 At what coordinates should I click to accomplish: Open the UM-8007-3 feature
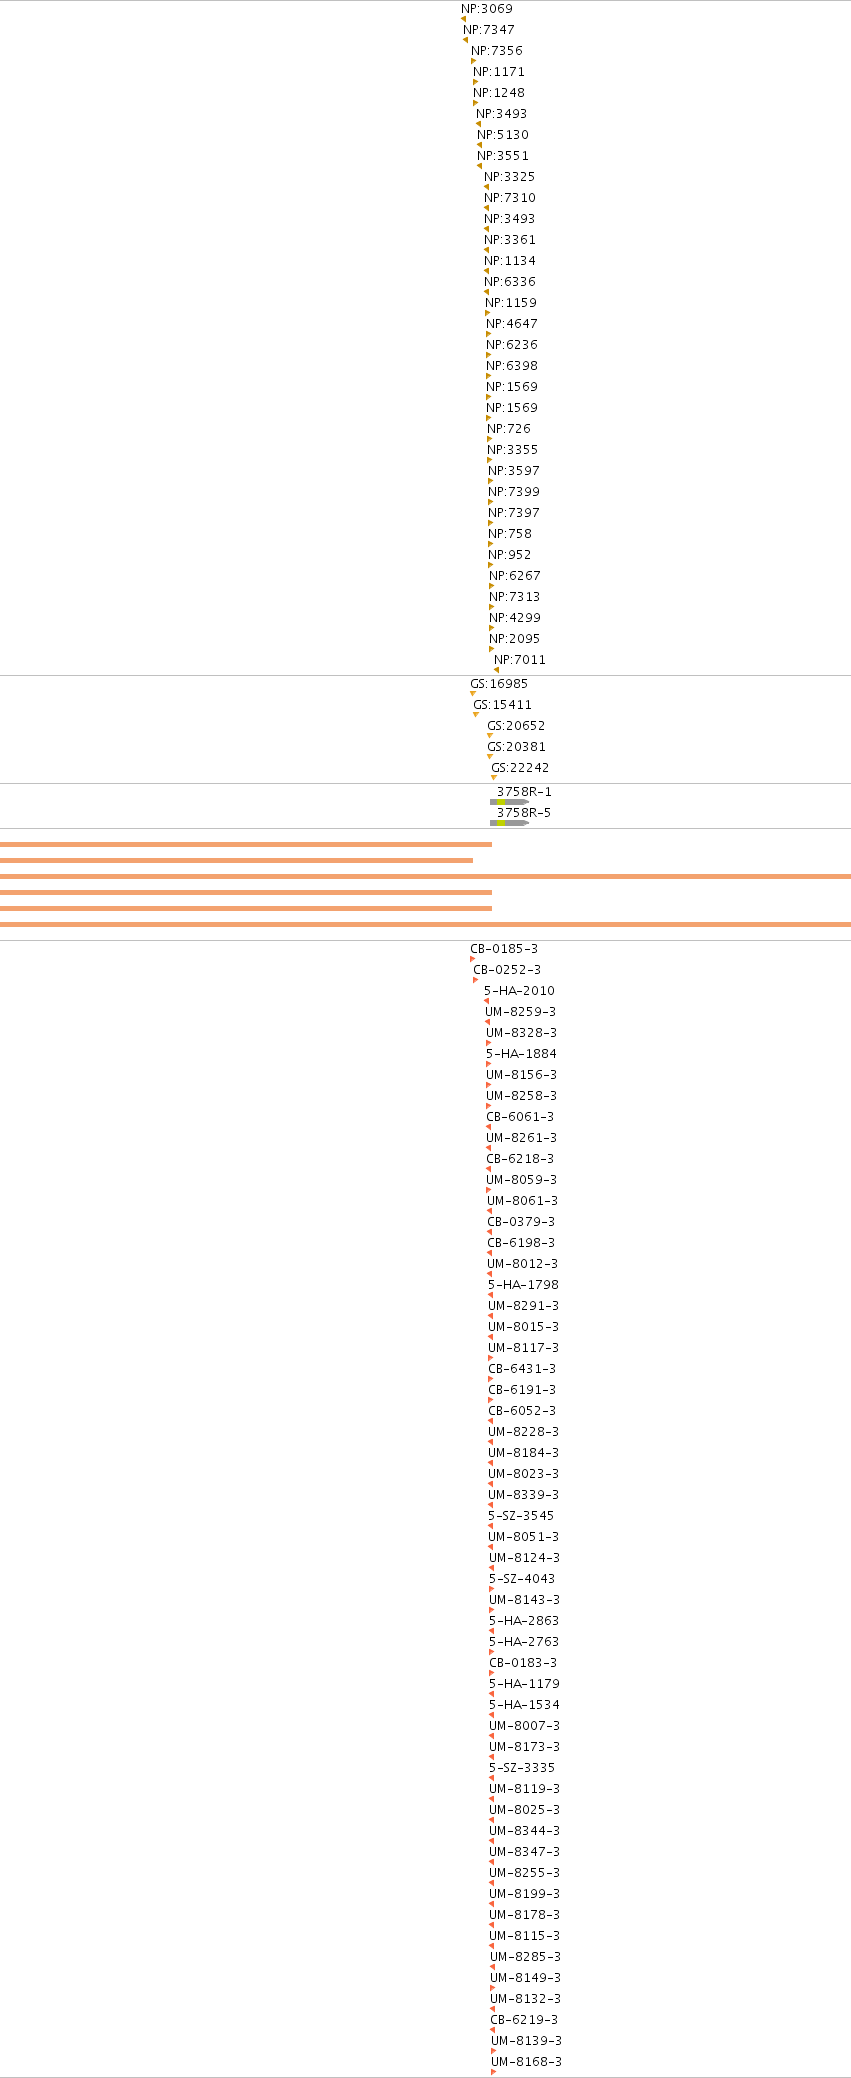pos(525,1726)
